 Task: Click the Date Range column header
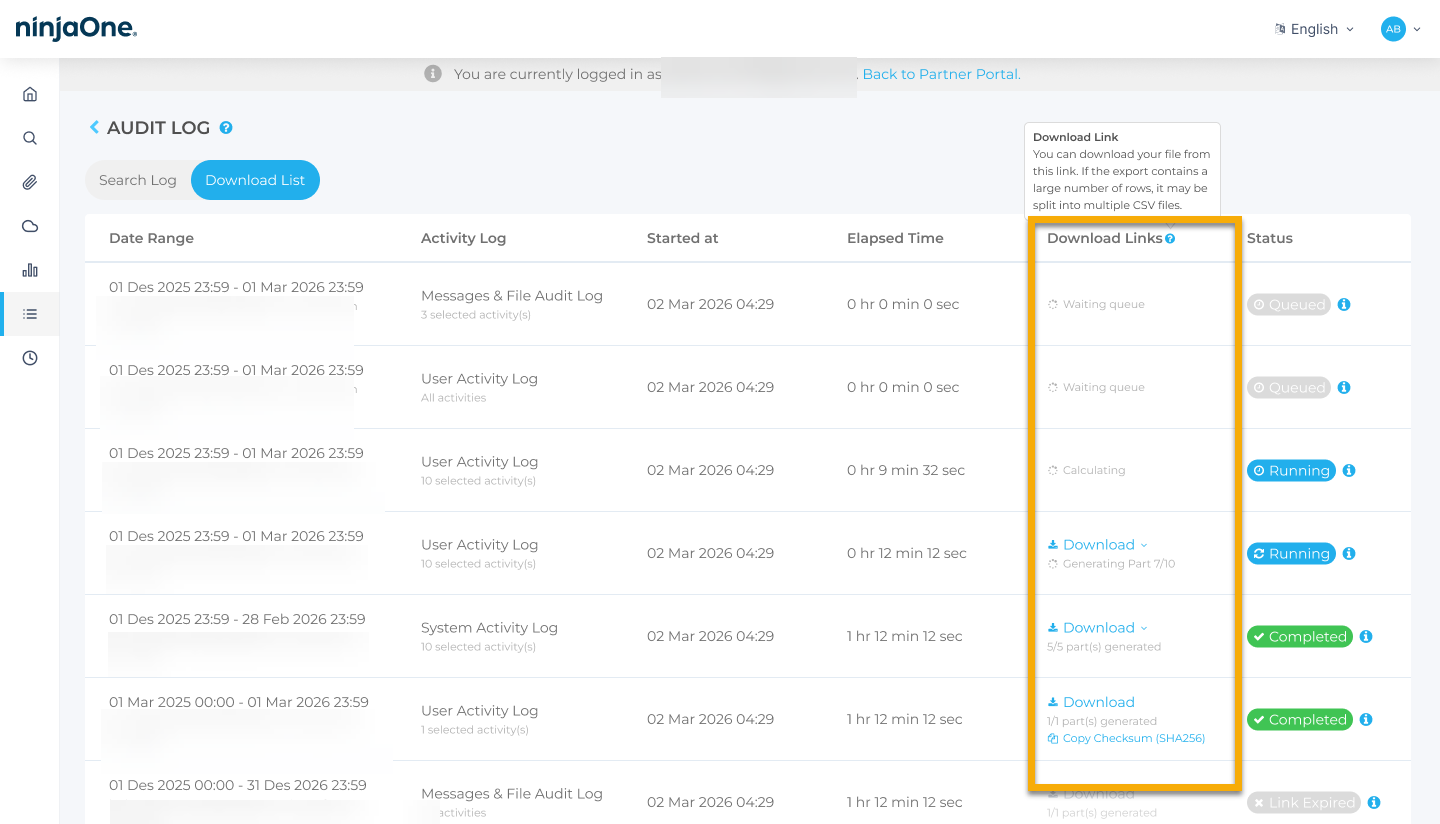[x=151, y=238]
